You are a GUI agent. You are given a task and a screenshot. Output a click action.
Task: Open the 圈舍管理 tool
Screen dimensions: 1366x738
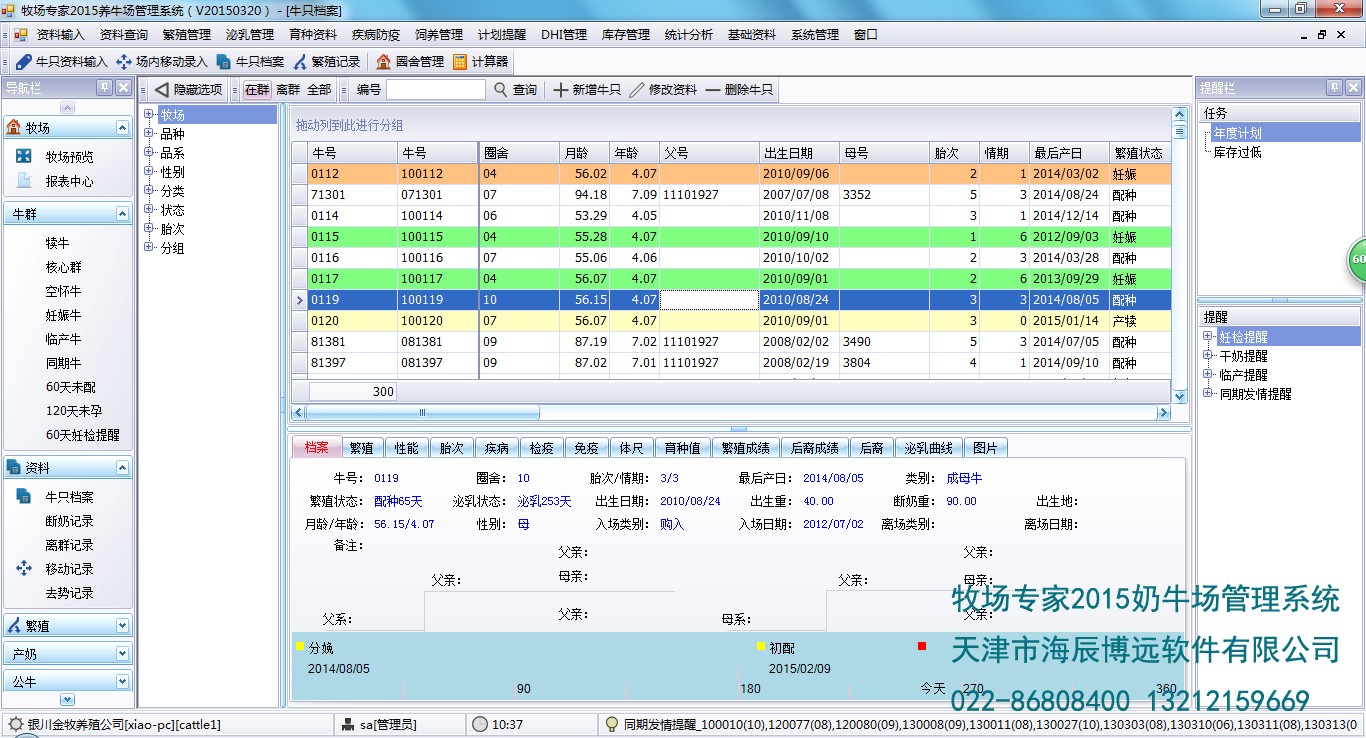(410, 60)
